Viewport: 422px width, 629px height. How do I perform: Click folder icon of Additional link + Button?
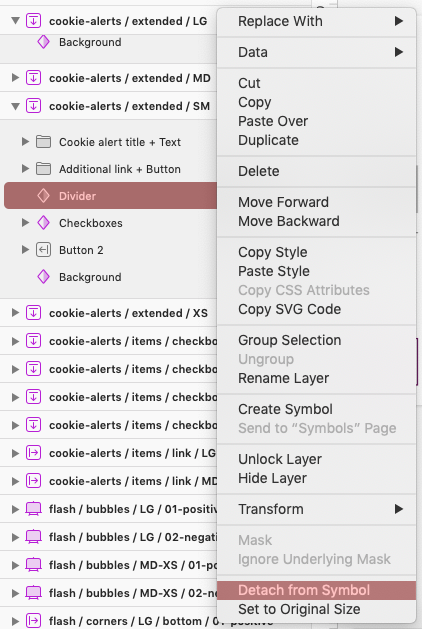point(43,169)
